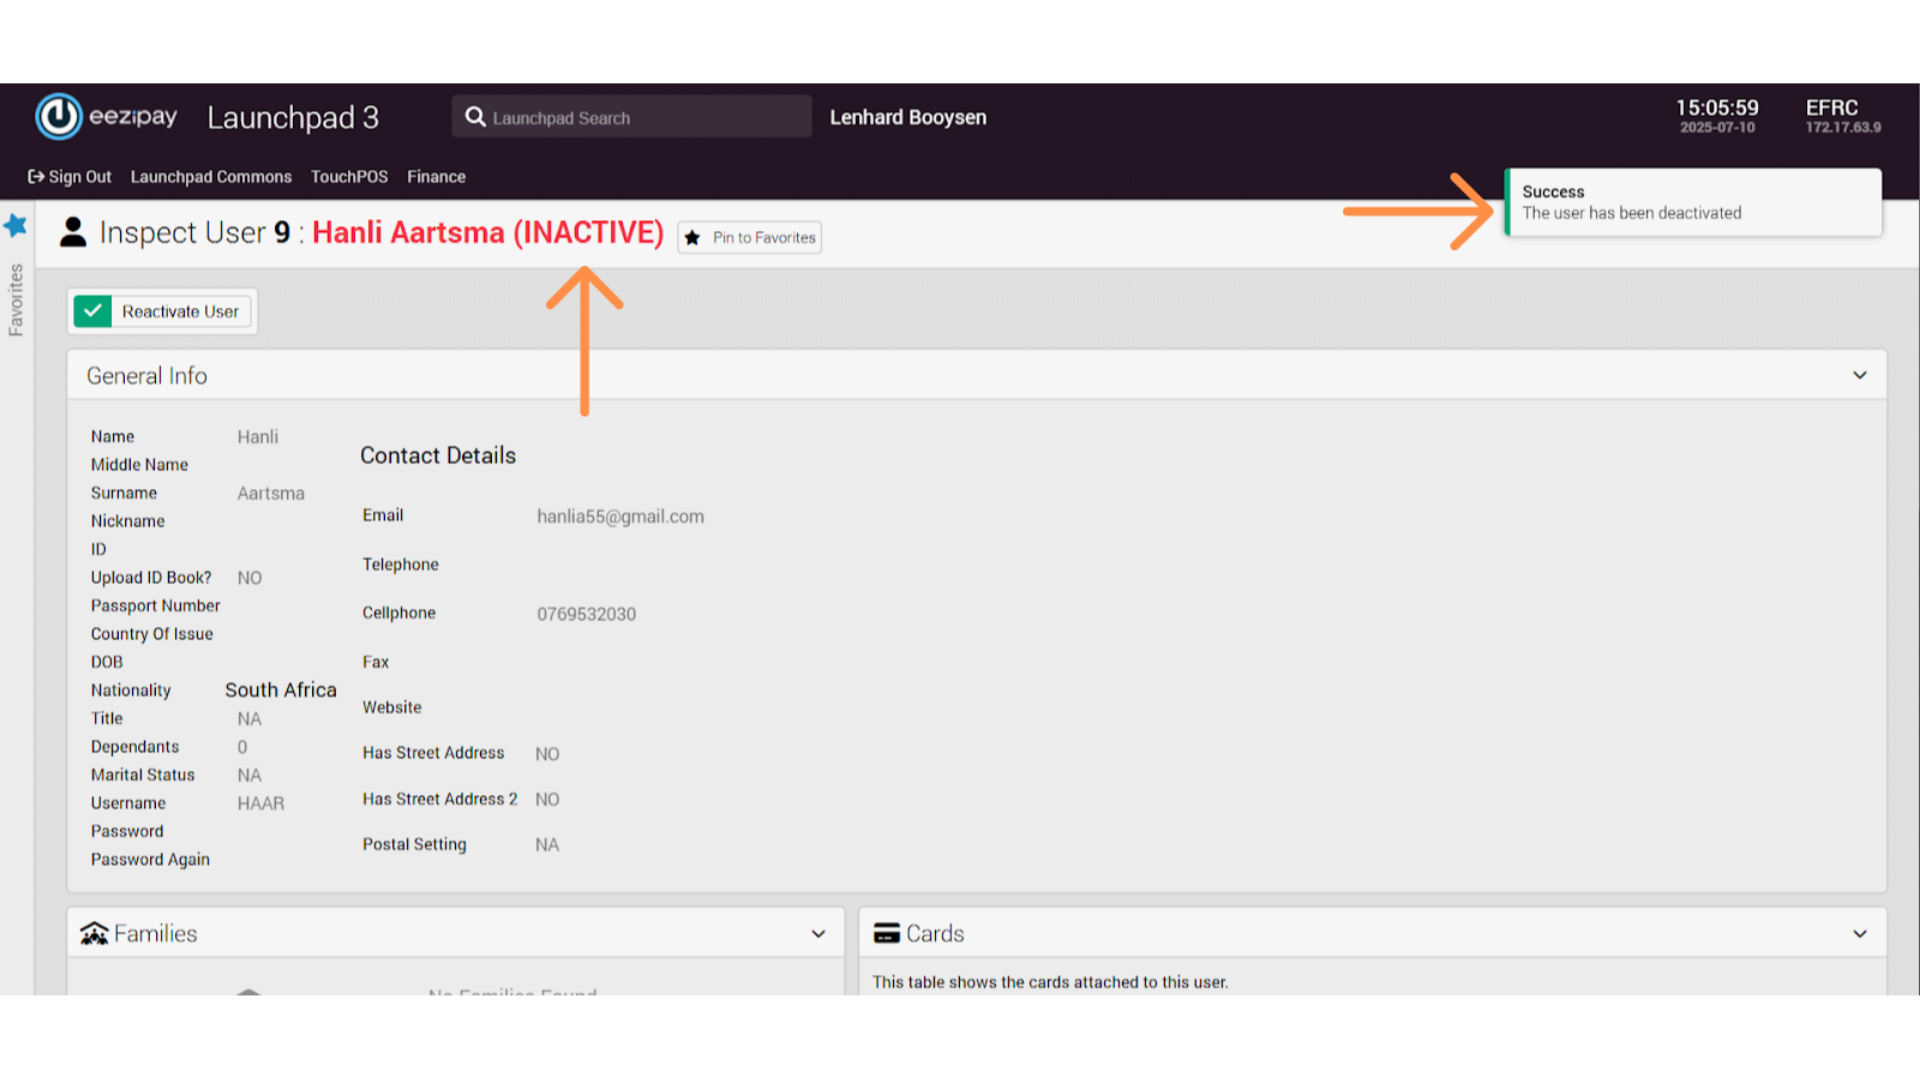
Task: Reactivate User button
Action: pyautogui.click(x=162, y=311)
